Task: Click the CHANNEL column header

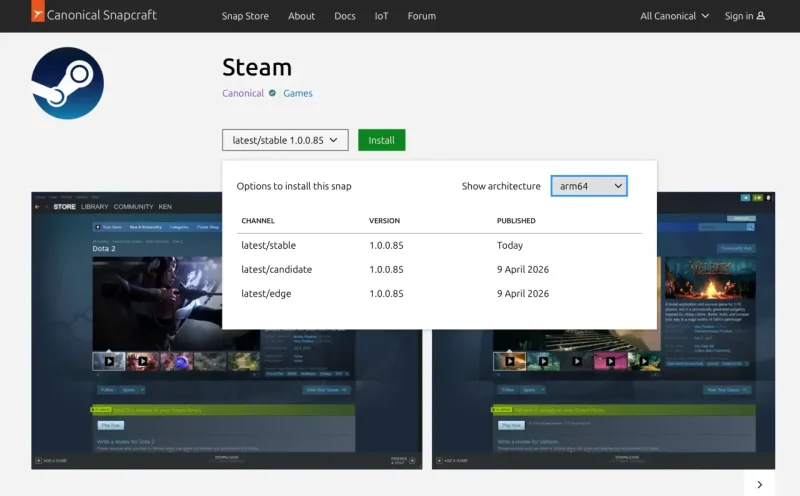Action: (258, 220)
